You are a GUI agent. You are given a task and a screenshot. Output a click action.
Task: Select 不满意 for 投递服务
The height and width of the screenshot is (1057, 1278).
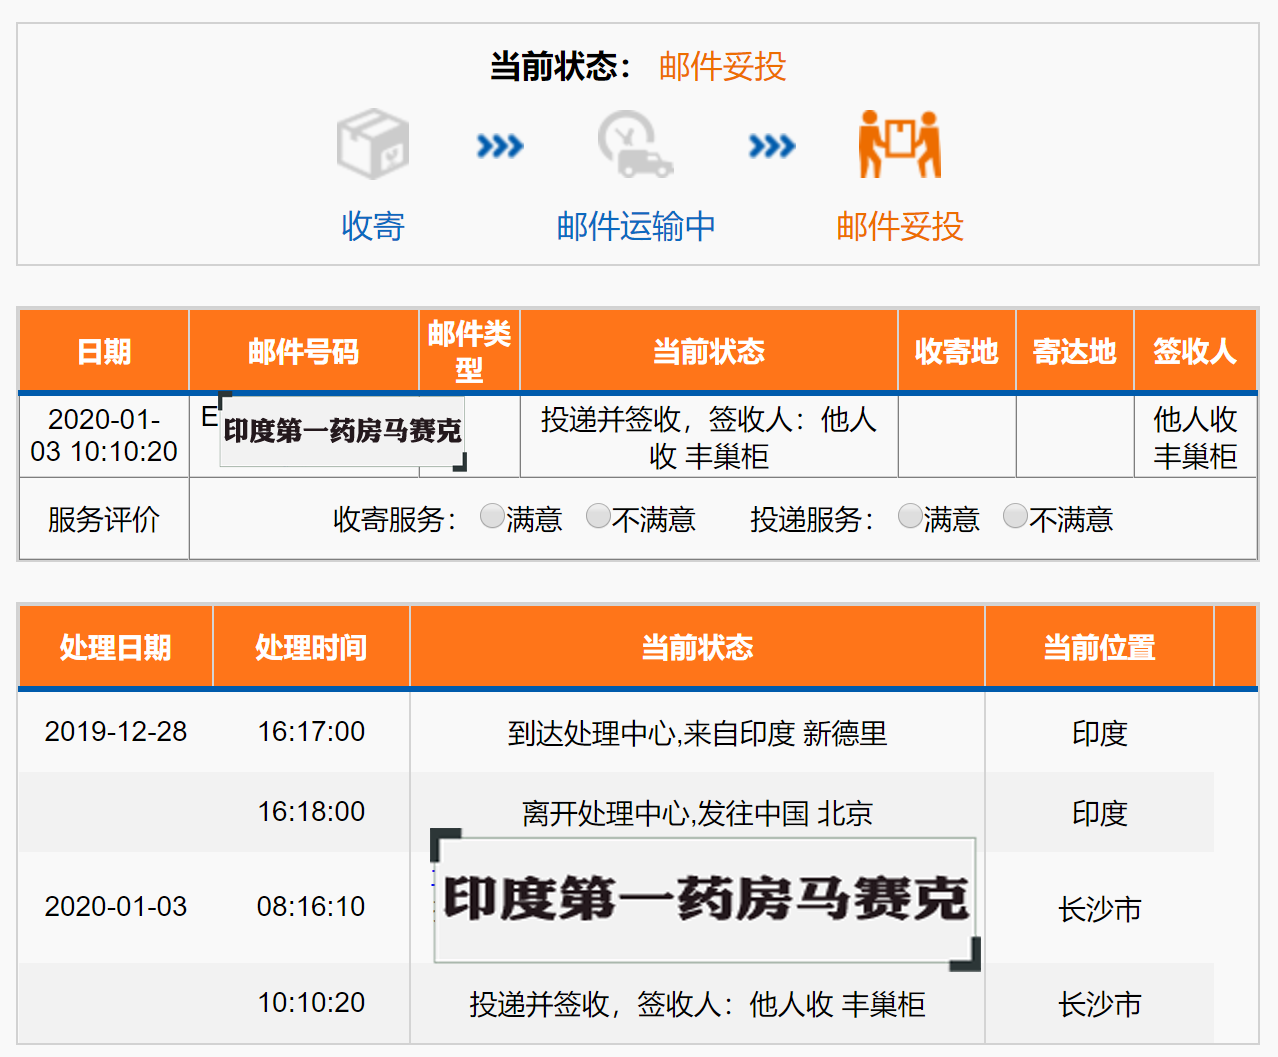(1015, 516)
